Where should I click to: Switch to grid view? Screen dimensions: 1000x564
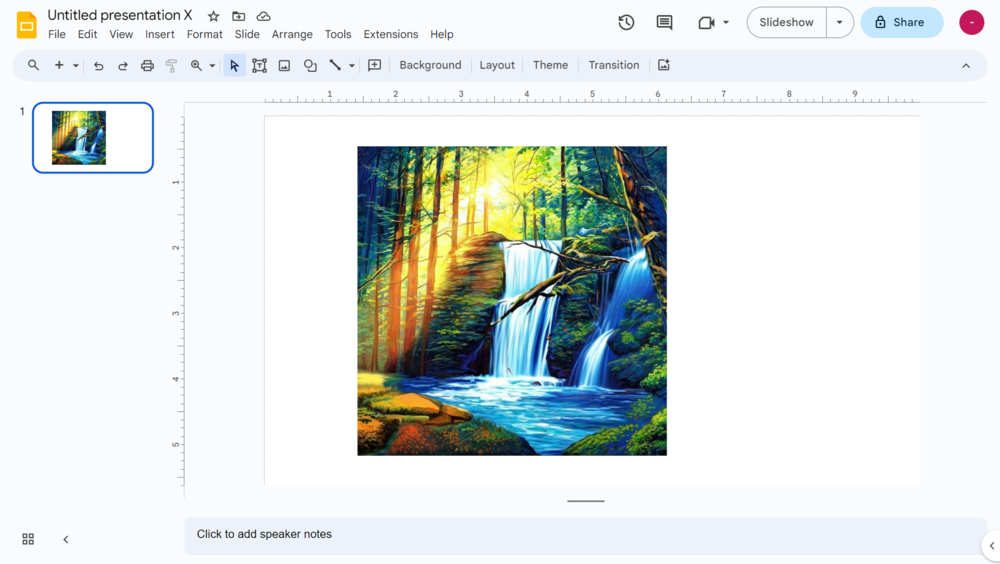coord(28,539)
